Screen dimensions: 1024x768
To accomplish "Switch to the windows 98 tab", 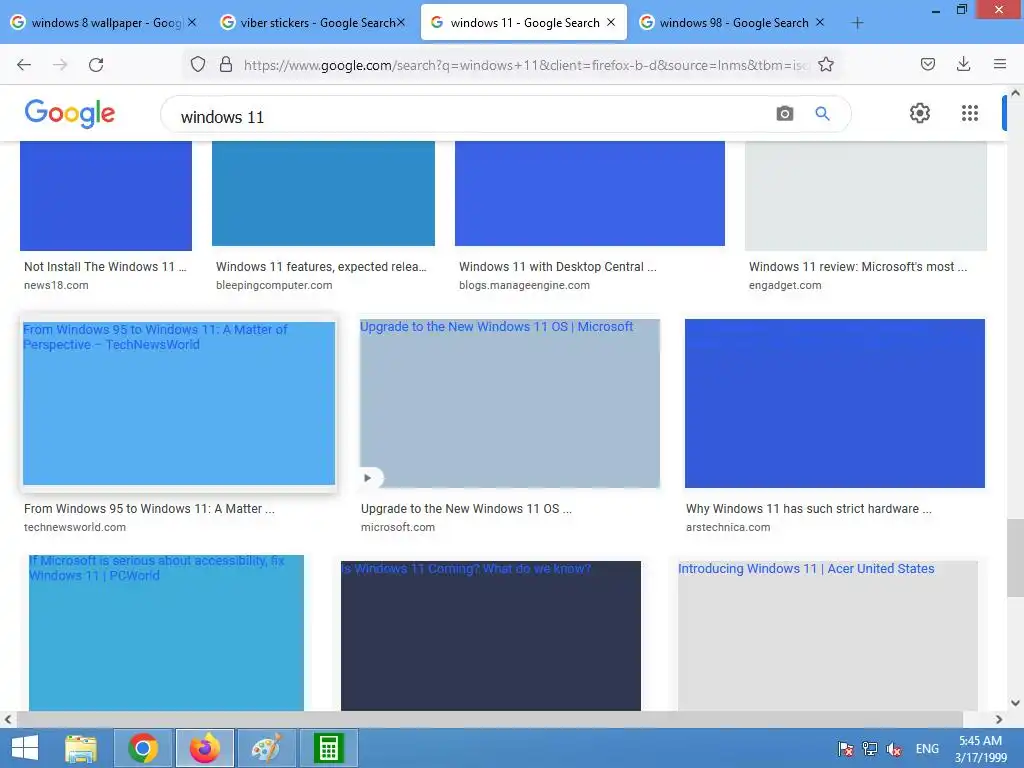I will (733, 23).
